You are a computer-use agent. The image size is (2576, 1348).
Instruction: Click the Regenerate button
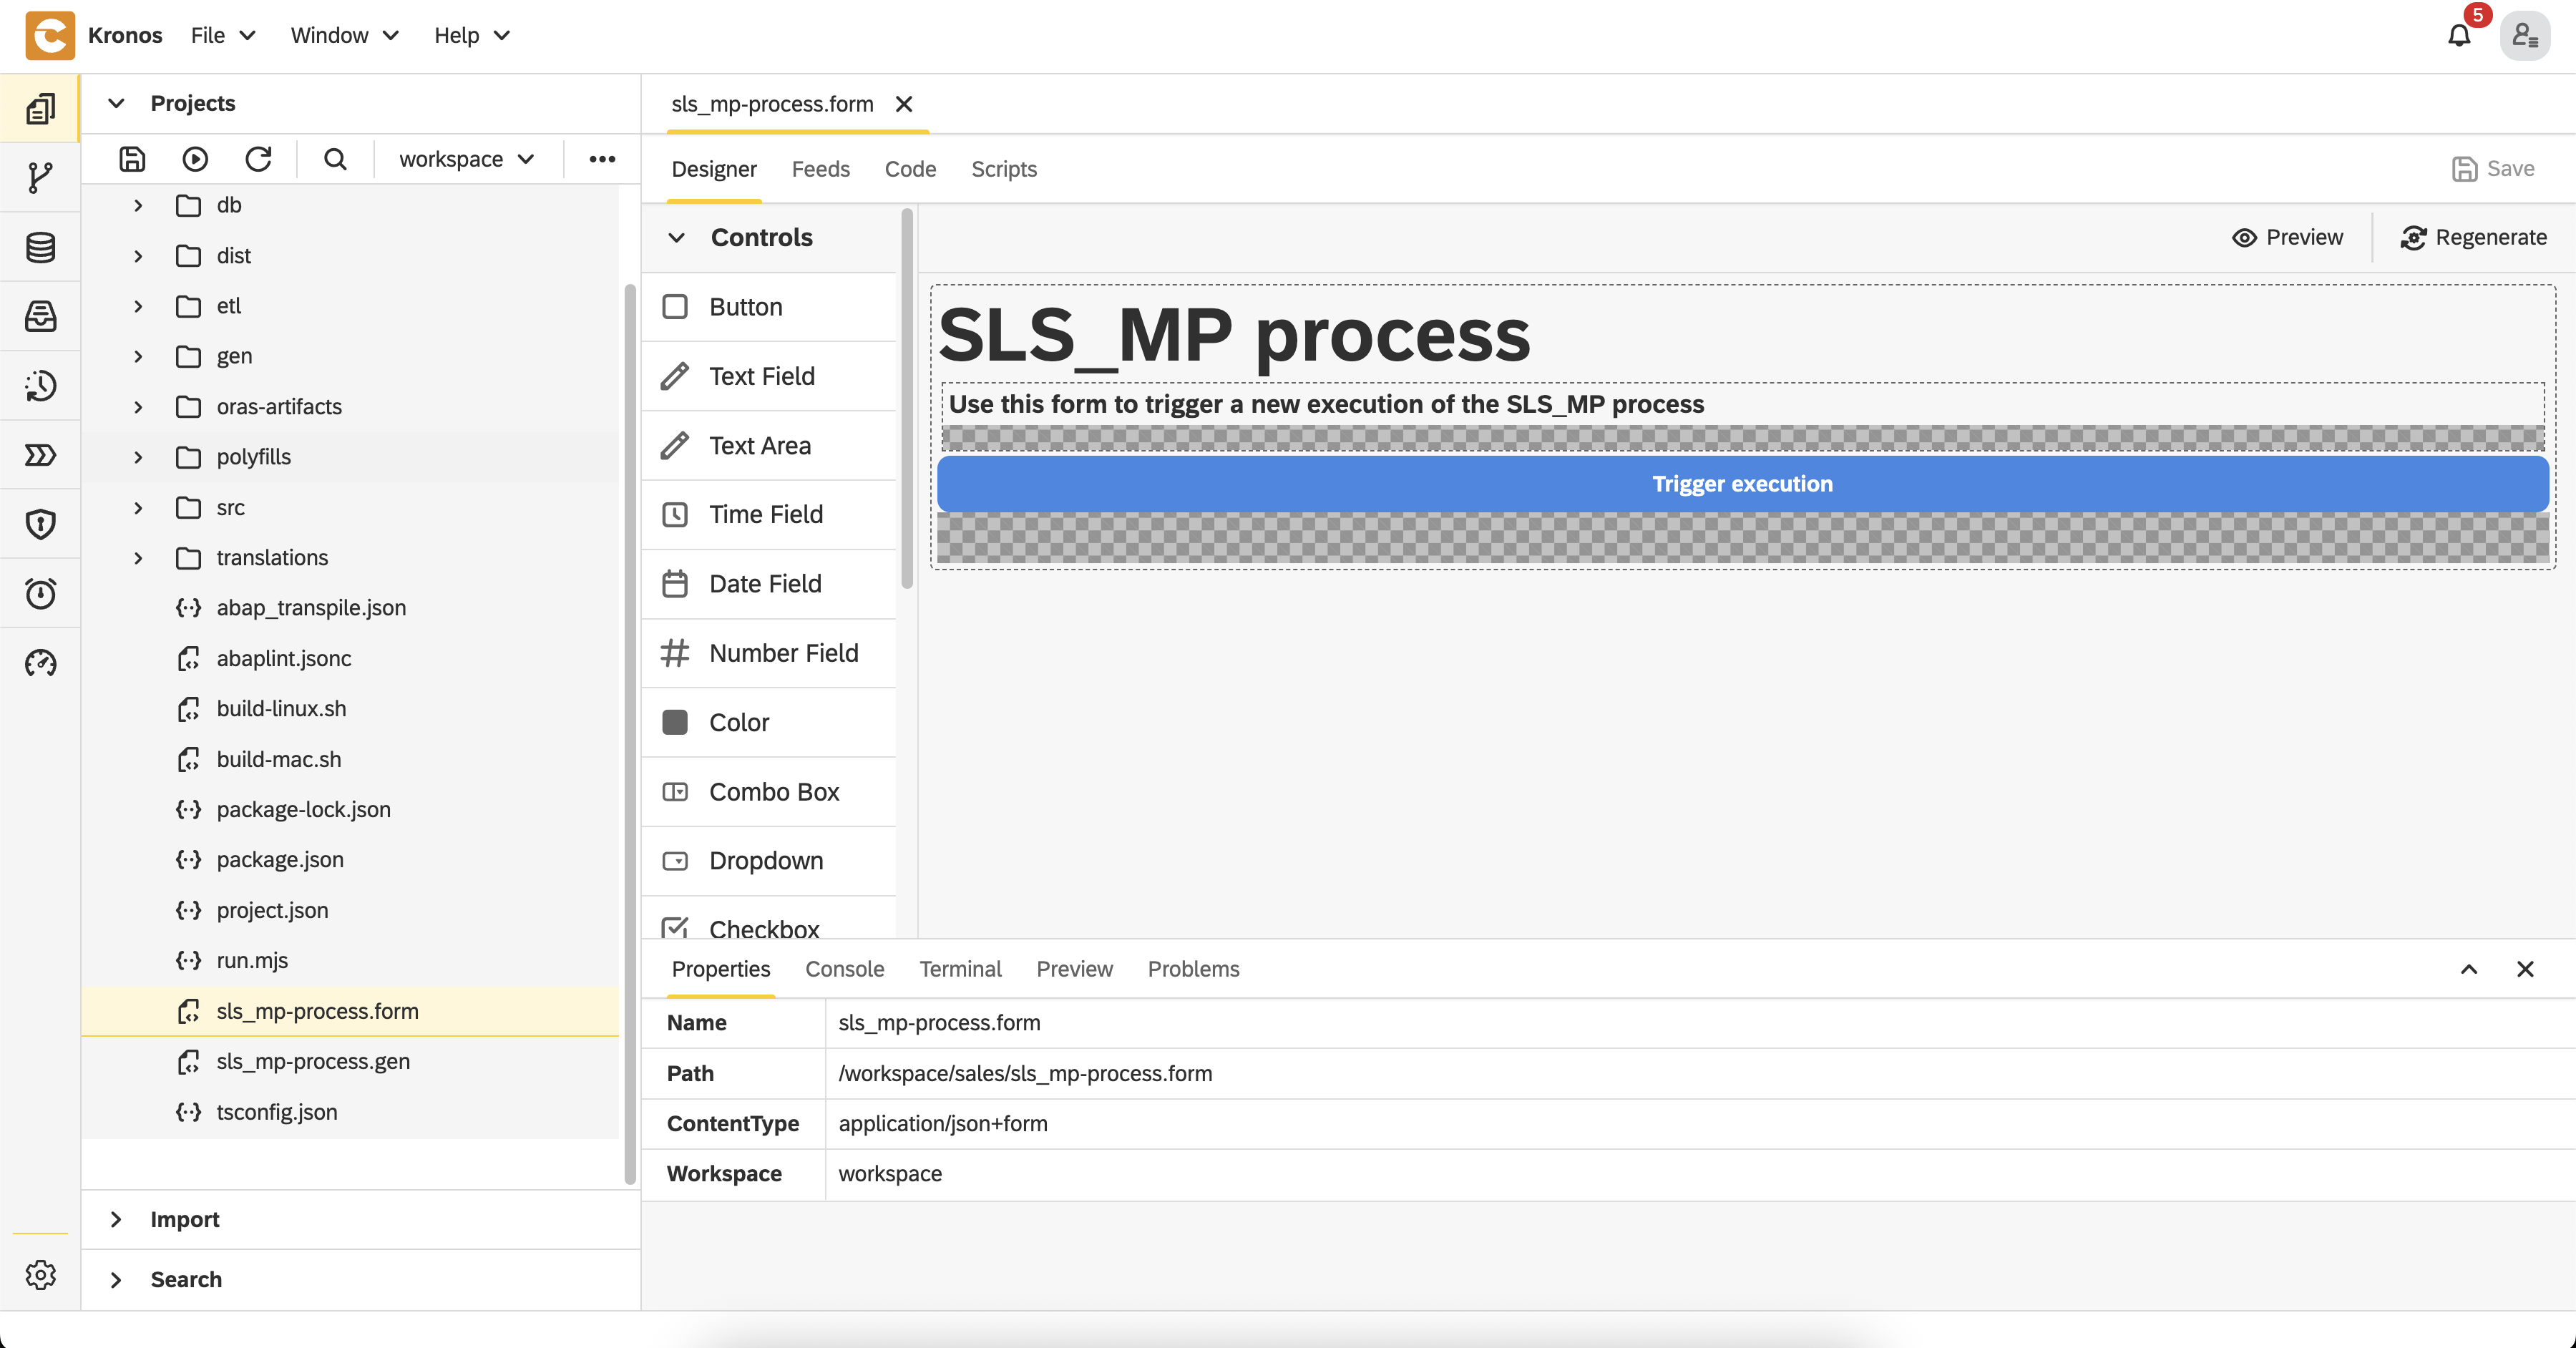2473,237
